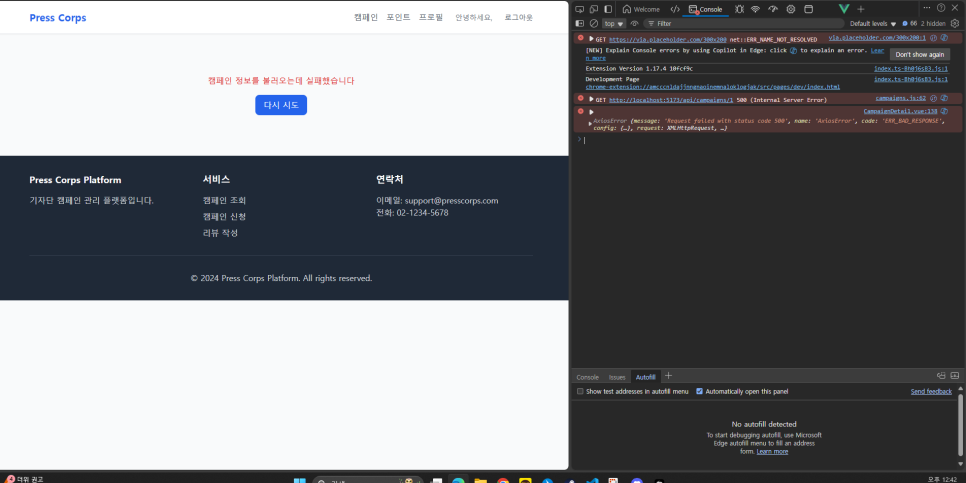Open Console settings gear icon
966x483 pixels.
(954, 23)
